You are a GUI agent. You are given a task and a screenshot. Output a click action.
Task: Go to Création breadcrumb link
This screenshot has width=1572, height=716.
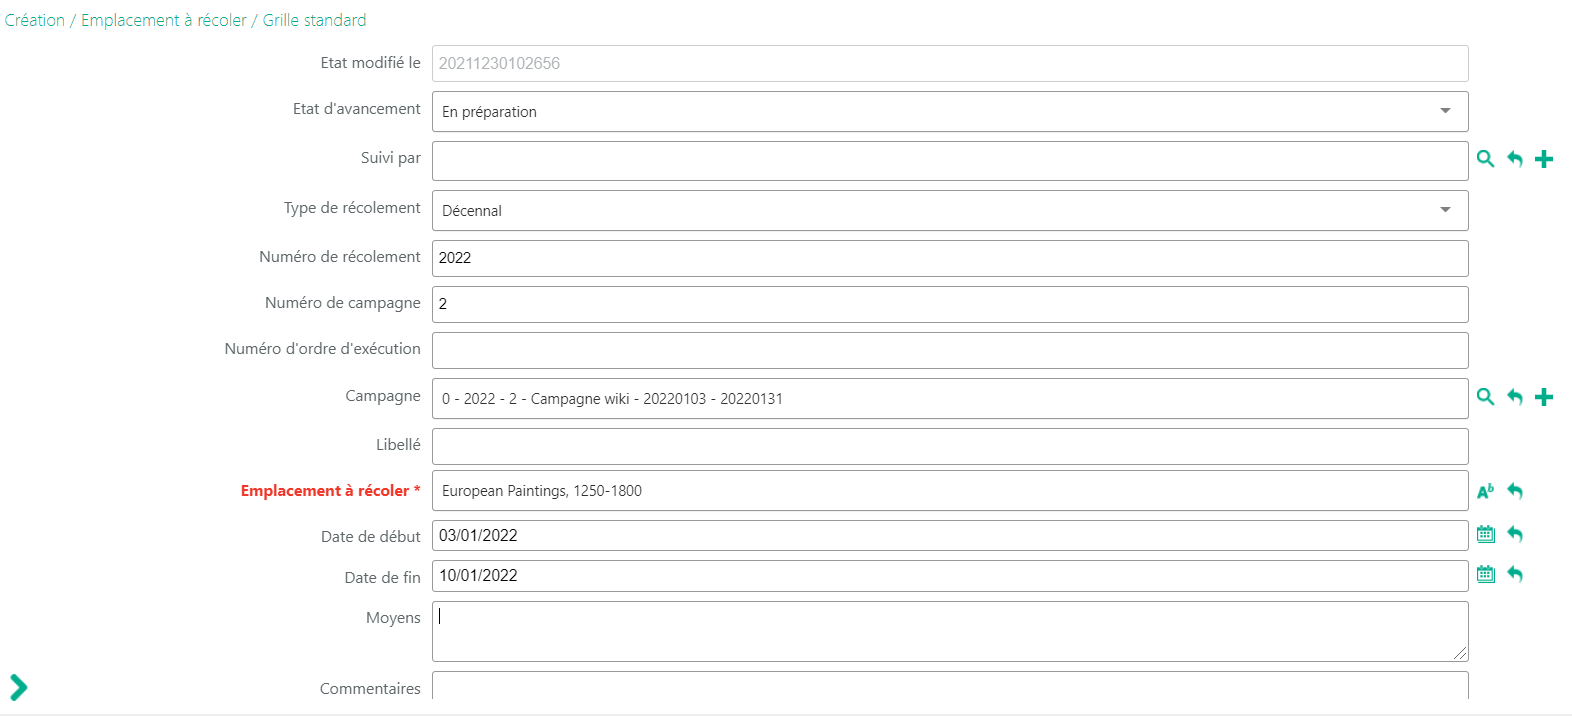point(35,20)
